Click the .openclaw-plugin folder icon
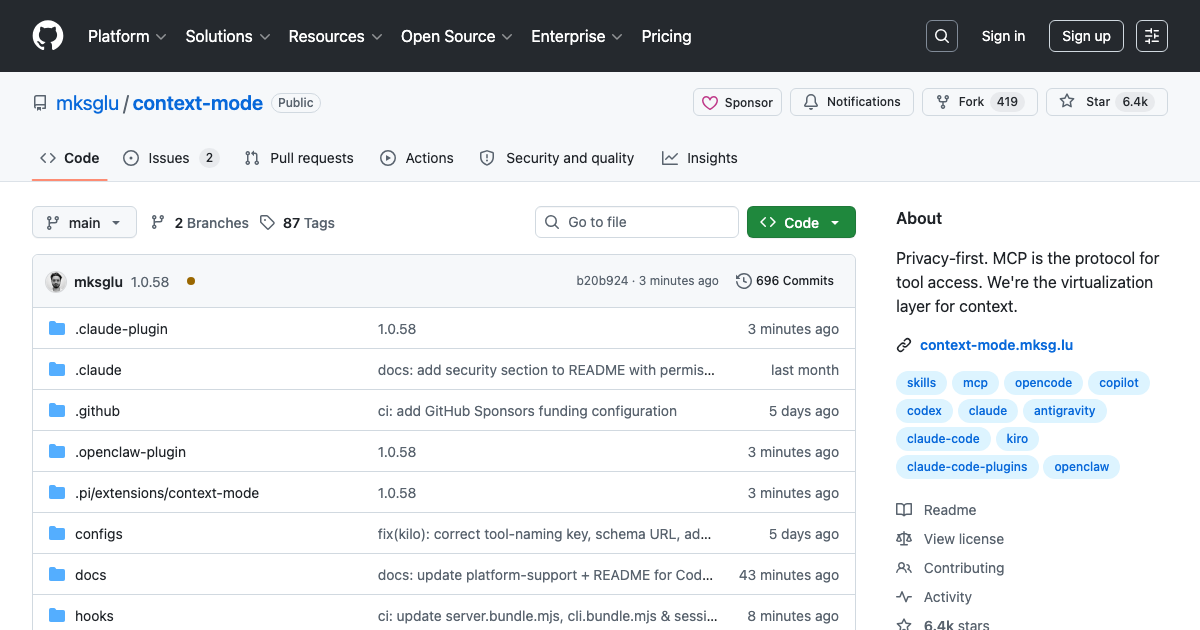The image size is (1200, 630). 57,452
